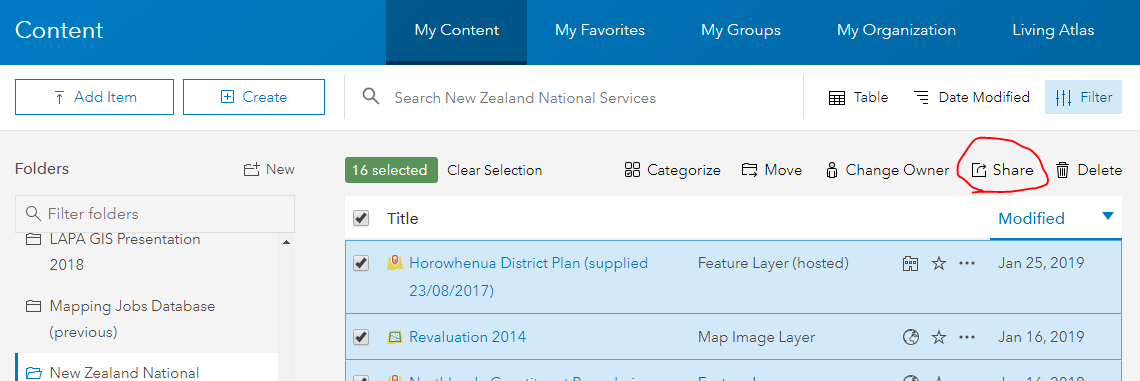Change Owner of selected items
1140x381 pixels.
pos(887,170)
